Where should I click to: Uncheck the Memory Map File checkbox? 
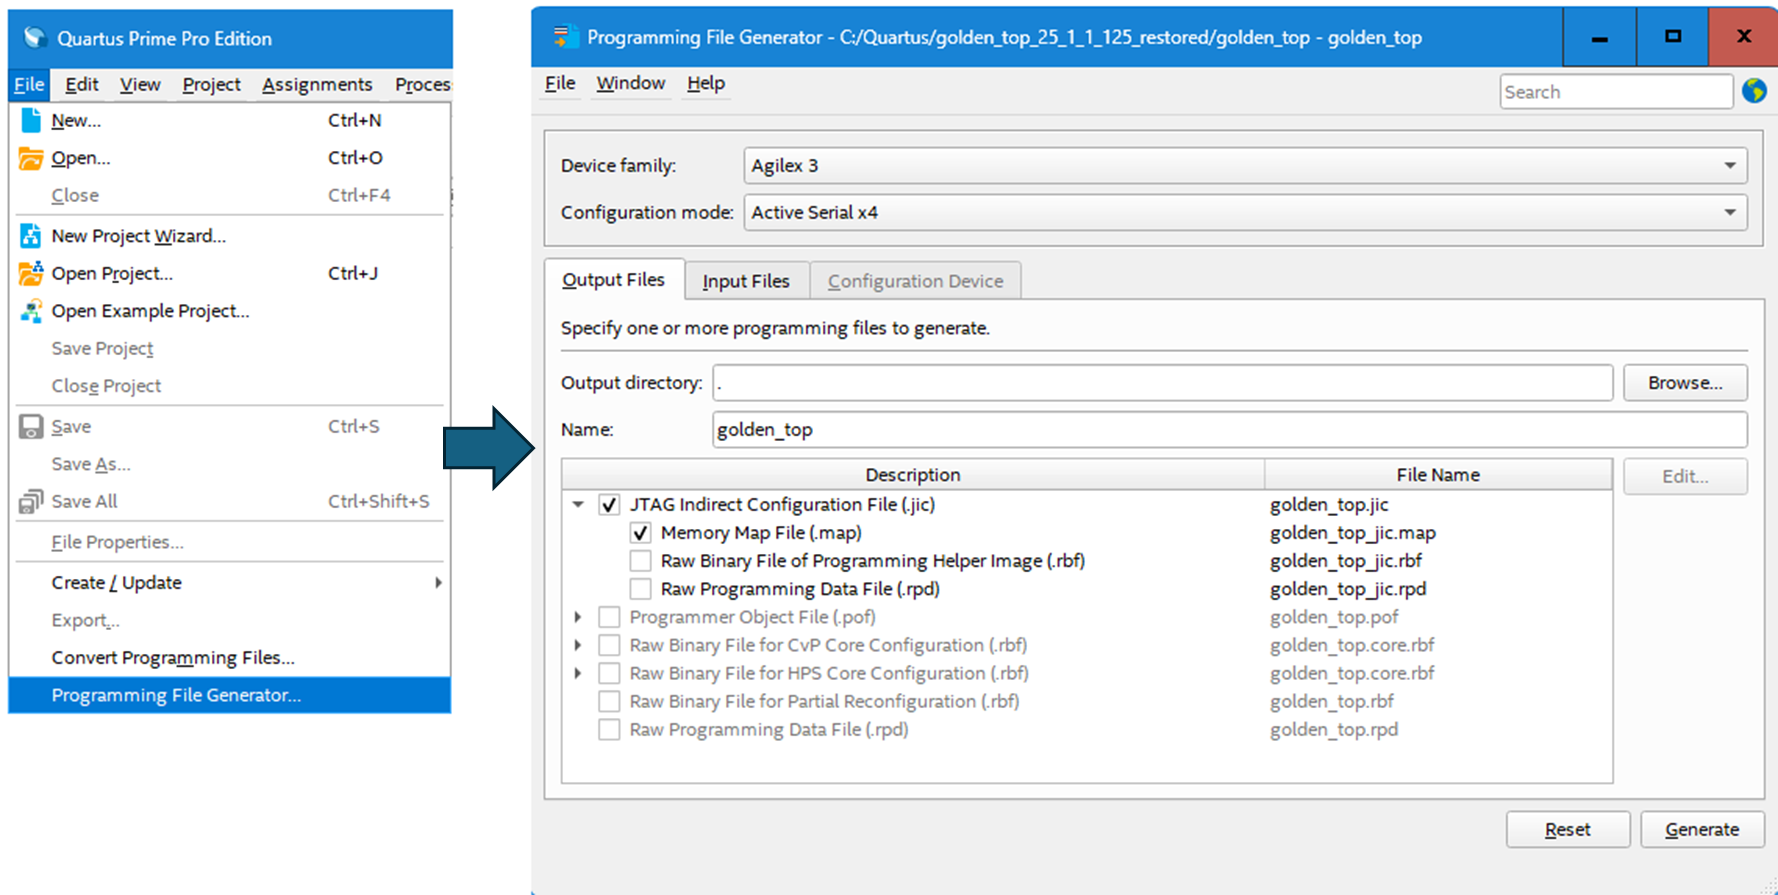click(640, 533)
